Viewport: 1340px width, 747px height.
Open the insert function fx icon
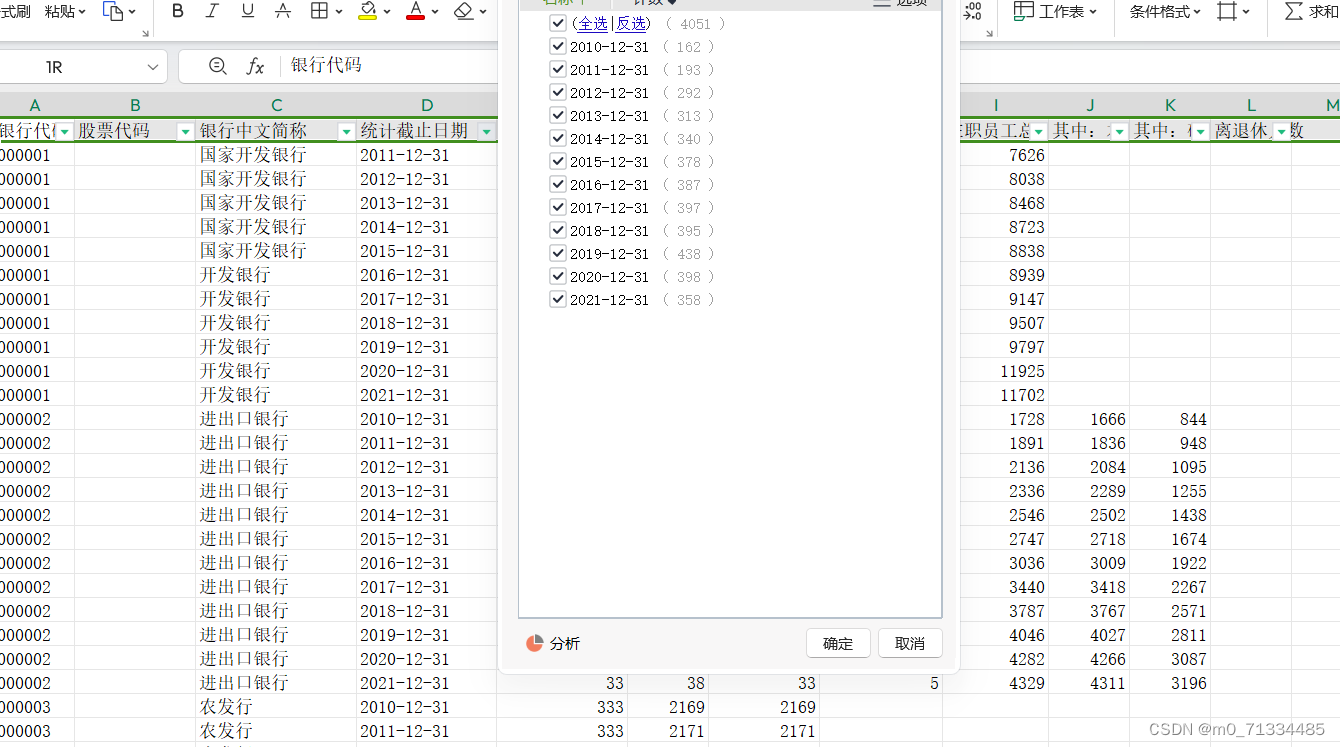(255, 66)
